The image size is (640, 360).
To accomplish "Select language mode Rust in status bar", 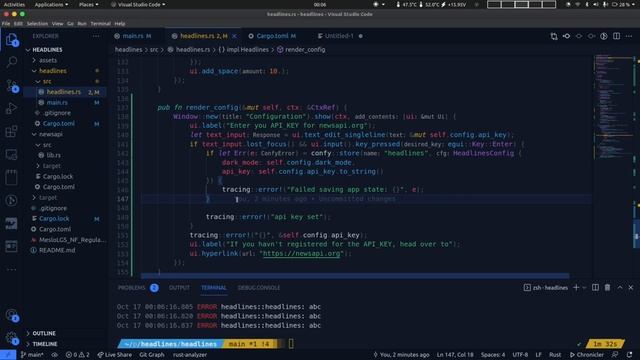I will 555,355.
